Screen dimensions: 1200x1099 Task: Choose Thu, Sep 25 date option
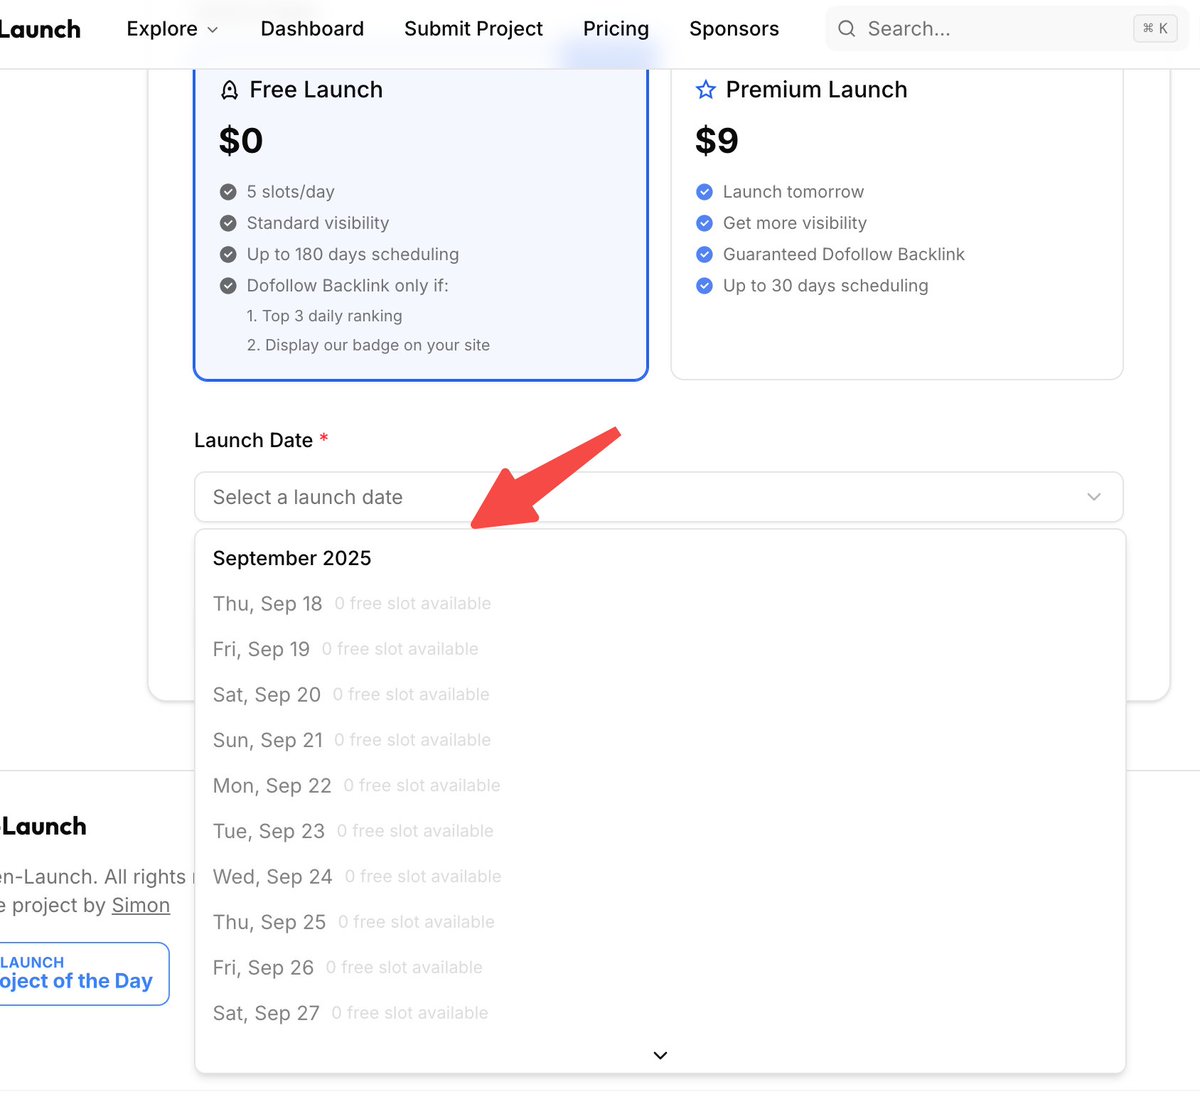click(660, 922)
